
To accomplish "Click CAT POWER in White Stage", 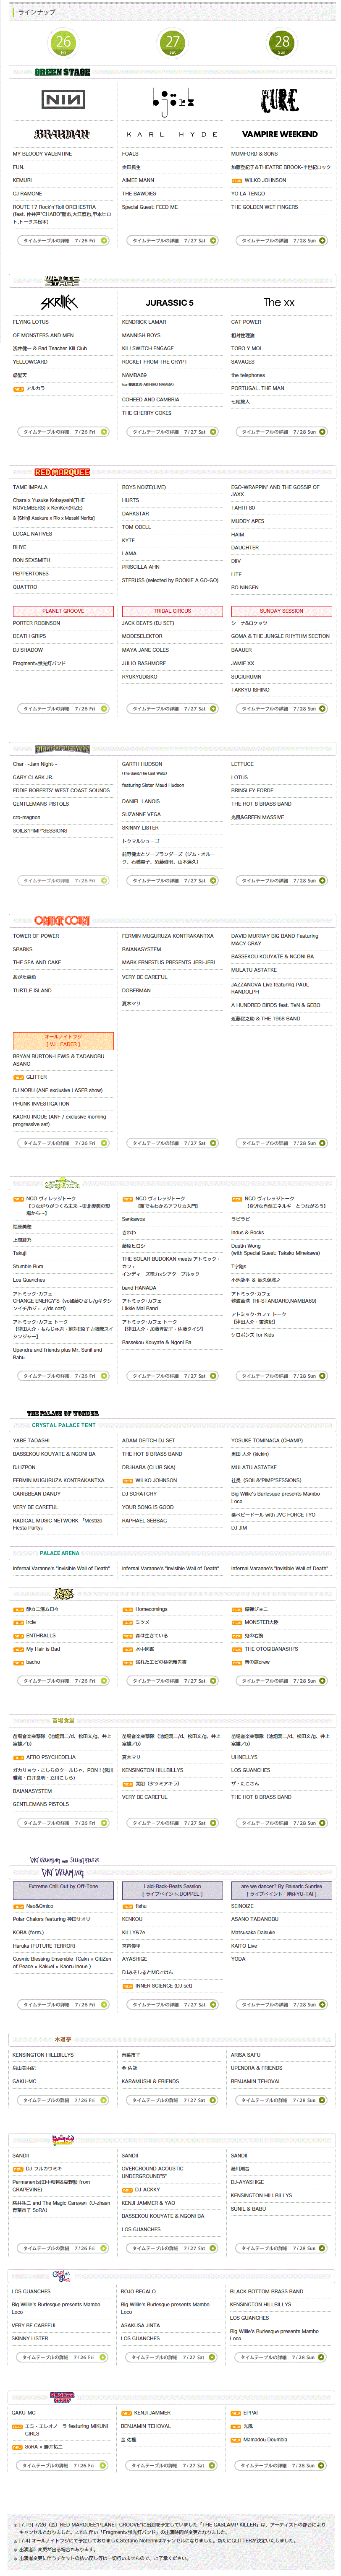I will coord(246,322).
